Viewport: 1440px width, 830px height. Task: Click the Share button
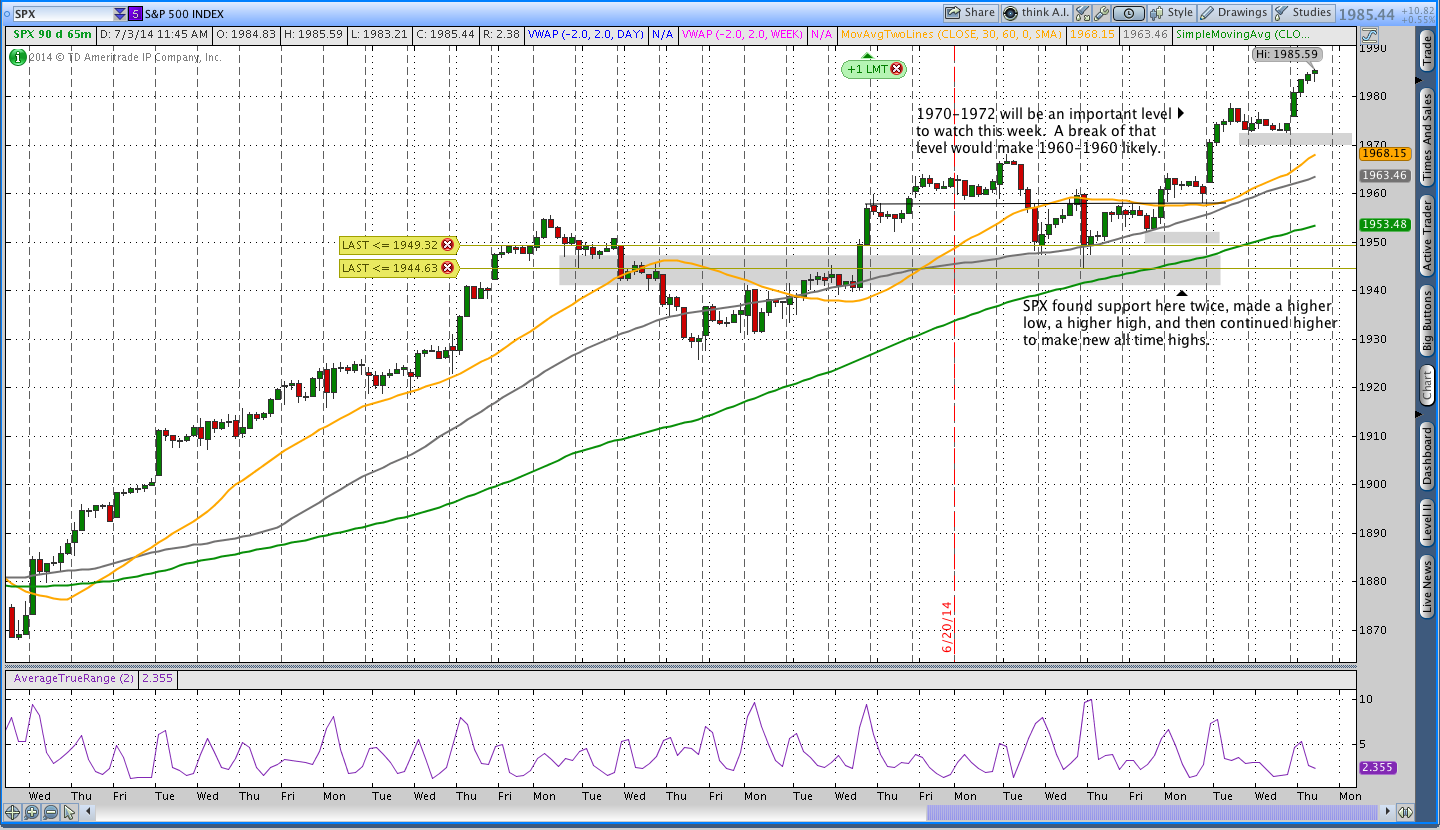pyautogui.click(x=971, y=13)
